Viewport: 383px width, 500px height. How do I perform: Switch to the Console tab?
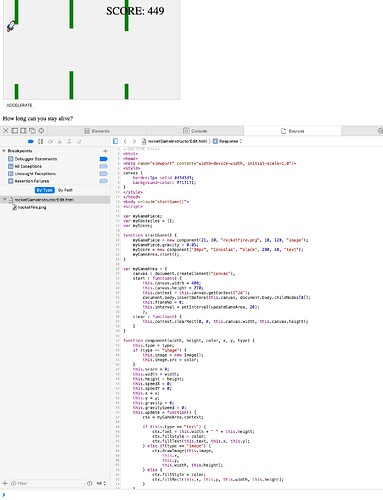click(x=195, y=131)
